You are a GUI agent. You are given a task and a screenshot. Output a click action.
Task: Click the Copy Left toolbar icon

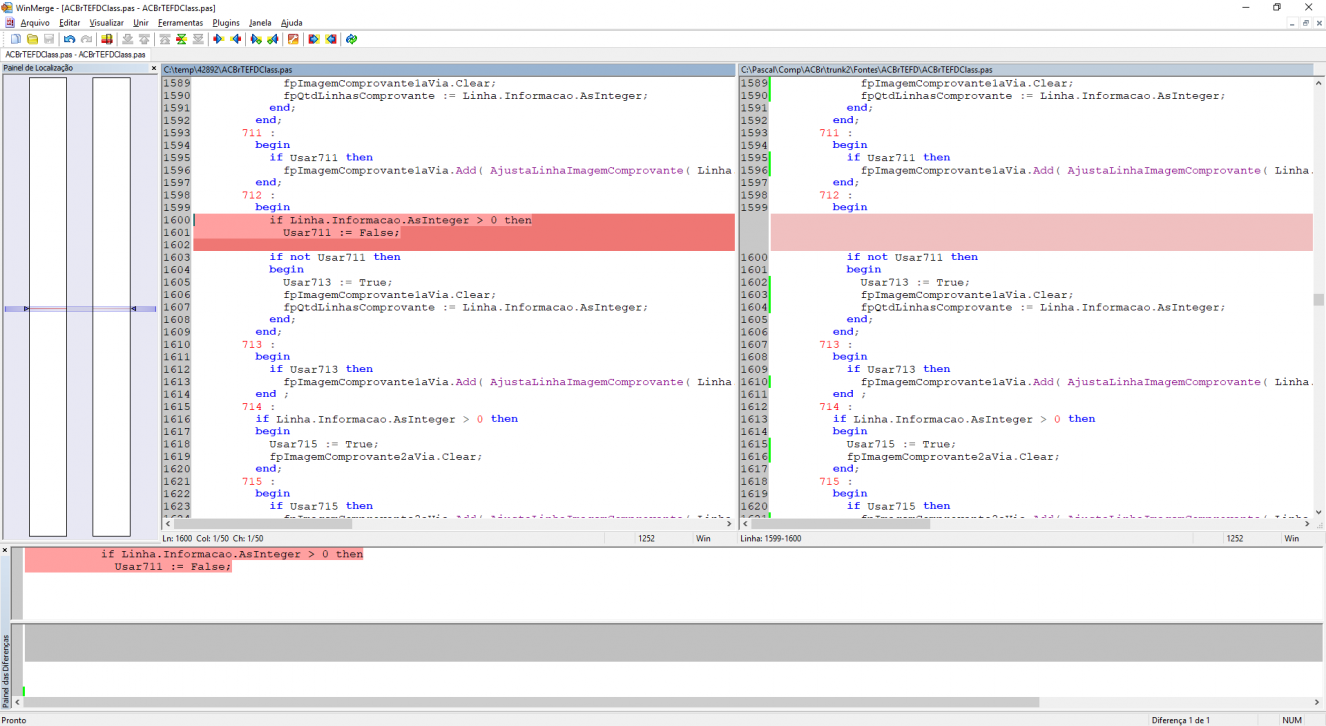point(235,39)
